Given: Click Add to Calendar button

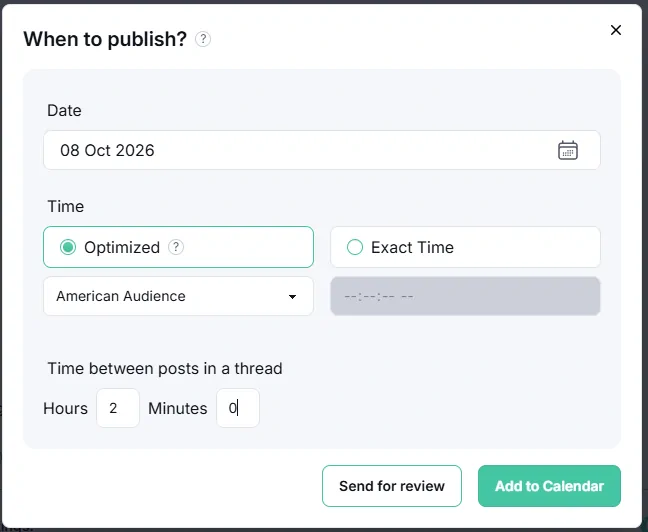Looking at the screenshot, I should coord(549,486).
